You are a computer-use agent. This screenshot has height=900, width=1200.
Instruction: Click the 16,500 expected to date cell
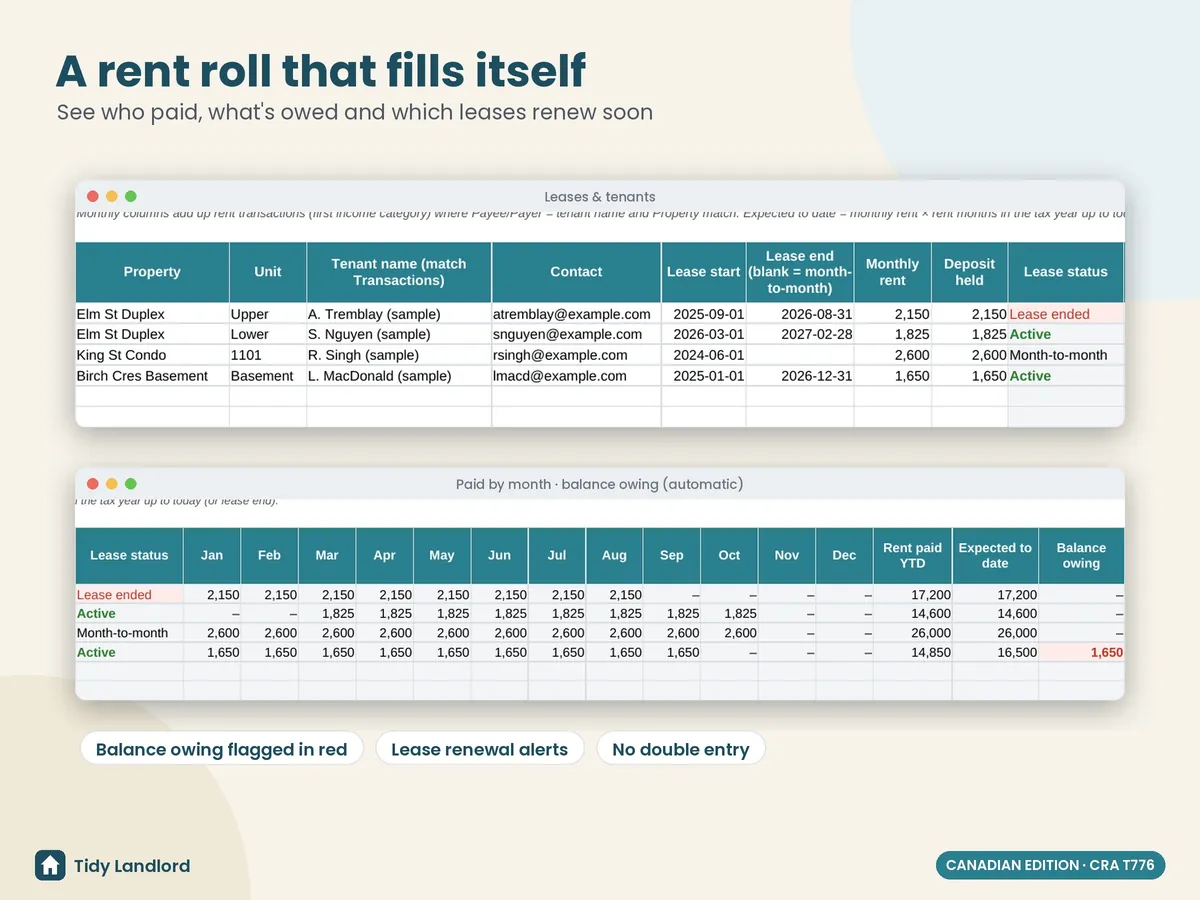[x=995, y=652]
